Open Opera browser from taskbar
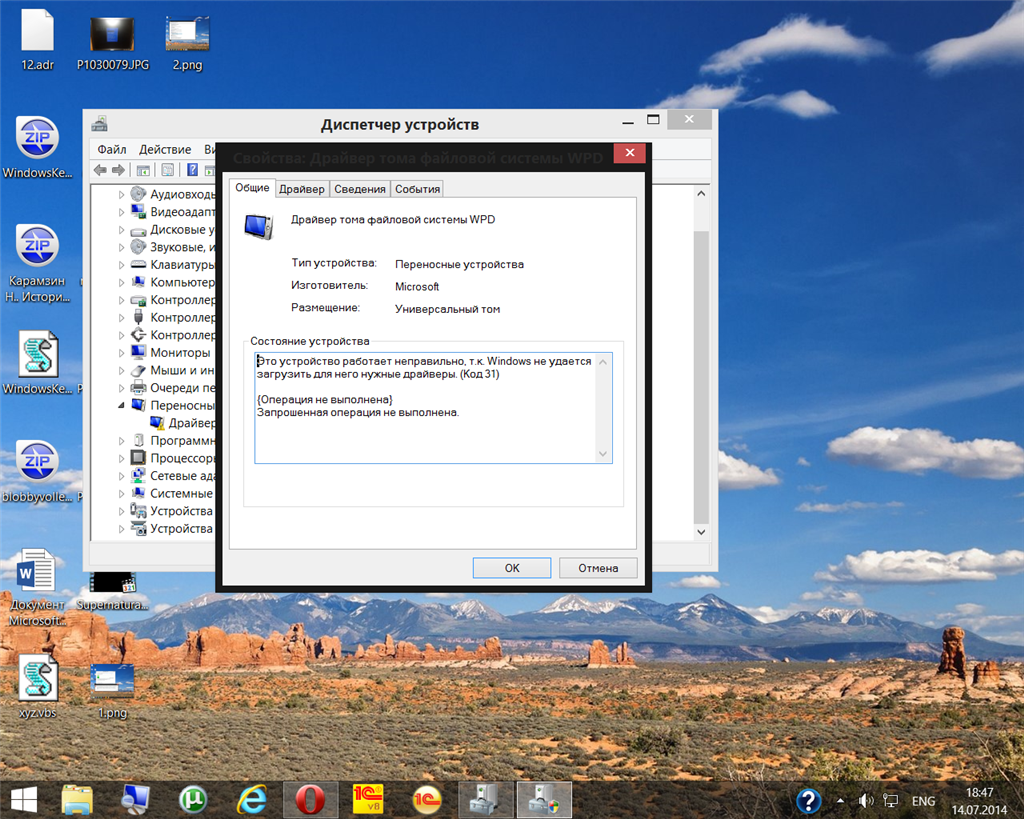Viewport: 1024px width, 819px height. tap(310, 800)
